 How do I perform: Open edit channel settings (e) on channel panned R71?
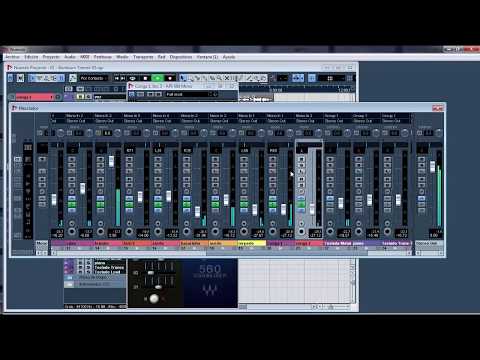(x=129, y=192)
